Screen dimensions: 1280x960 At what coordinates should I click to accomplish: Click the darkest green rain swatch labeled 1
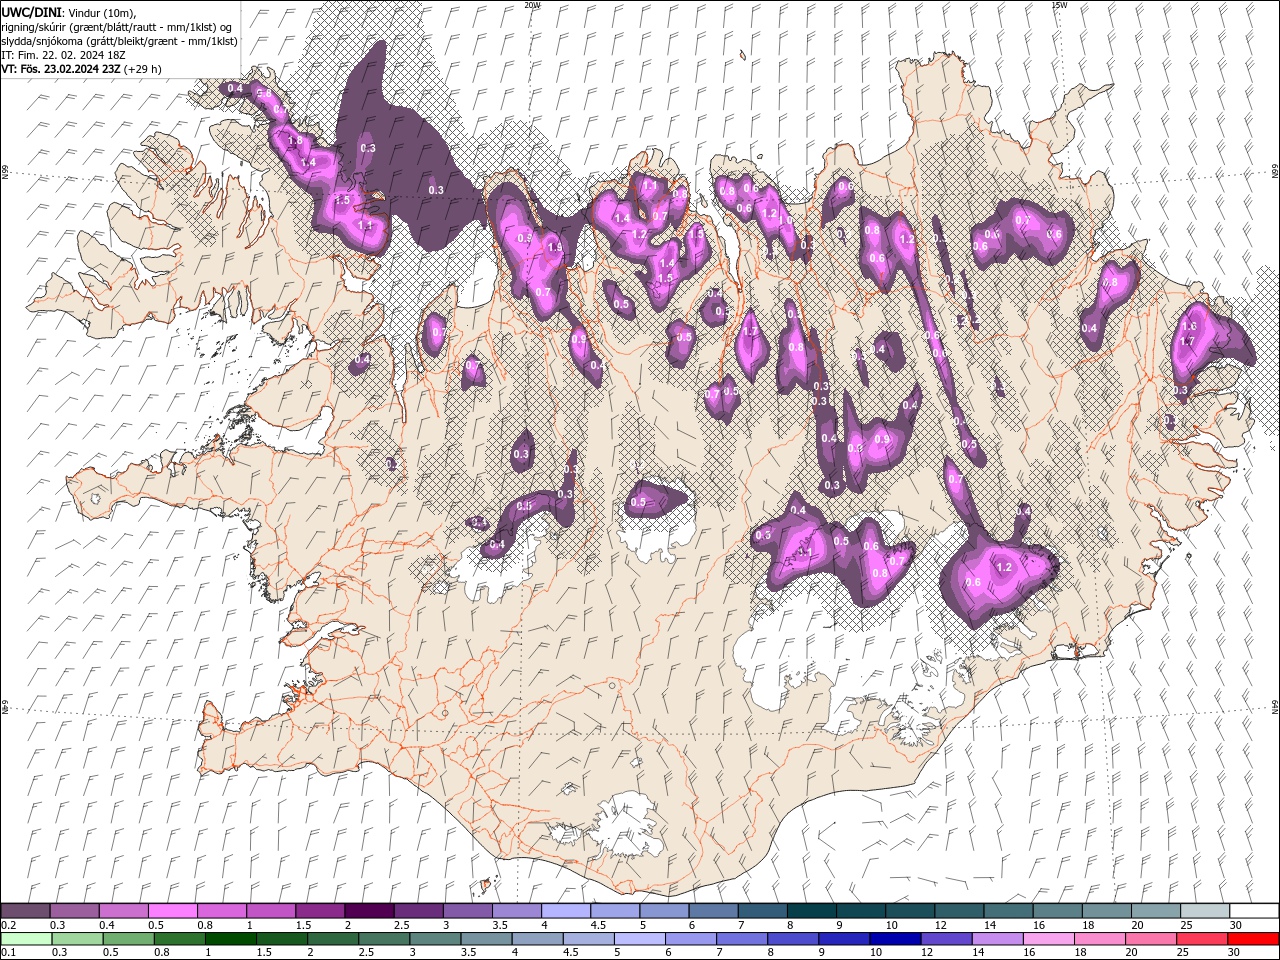[x=230, y=939]
